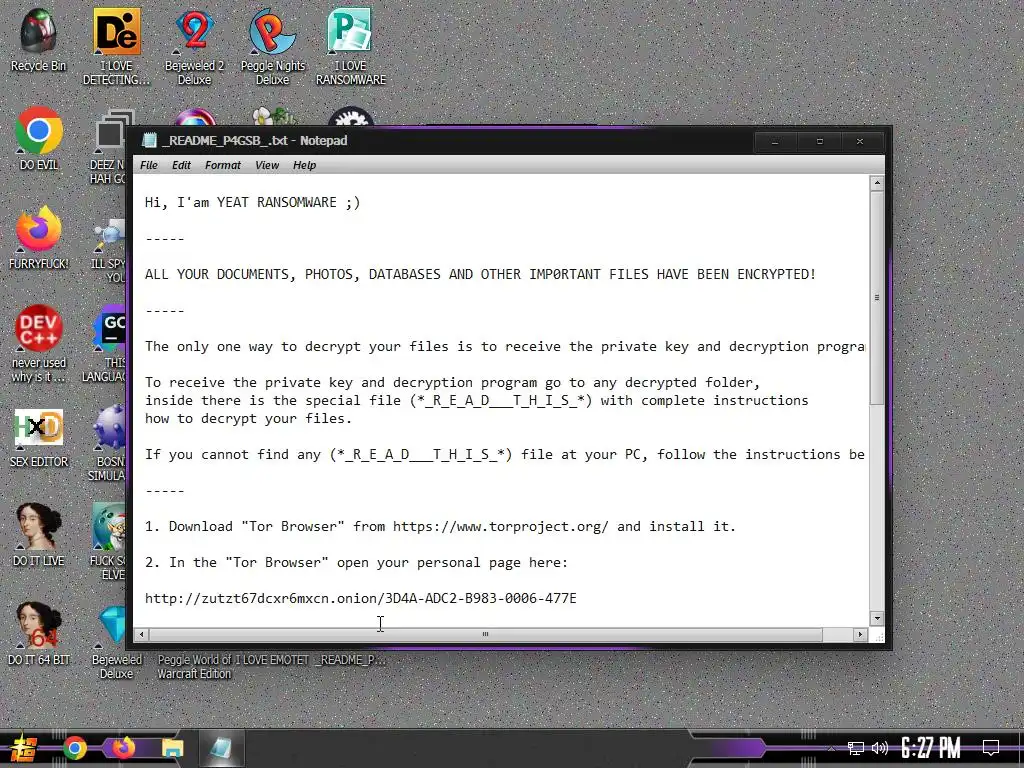Open the notification center icon
This screenshot has height=768, width=1024.
[x=991, y=748]
